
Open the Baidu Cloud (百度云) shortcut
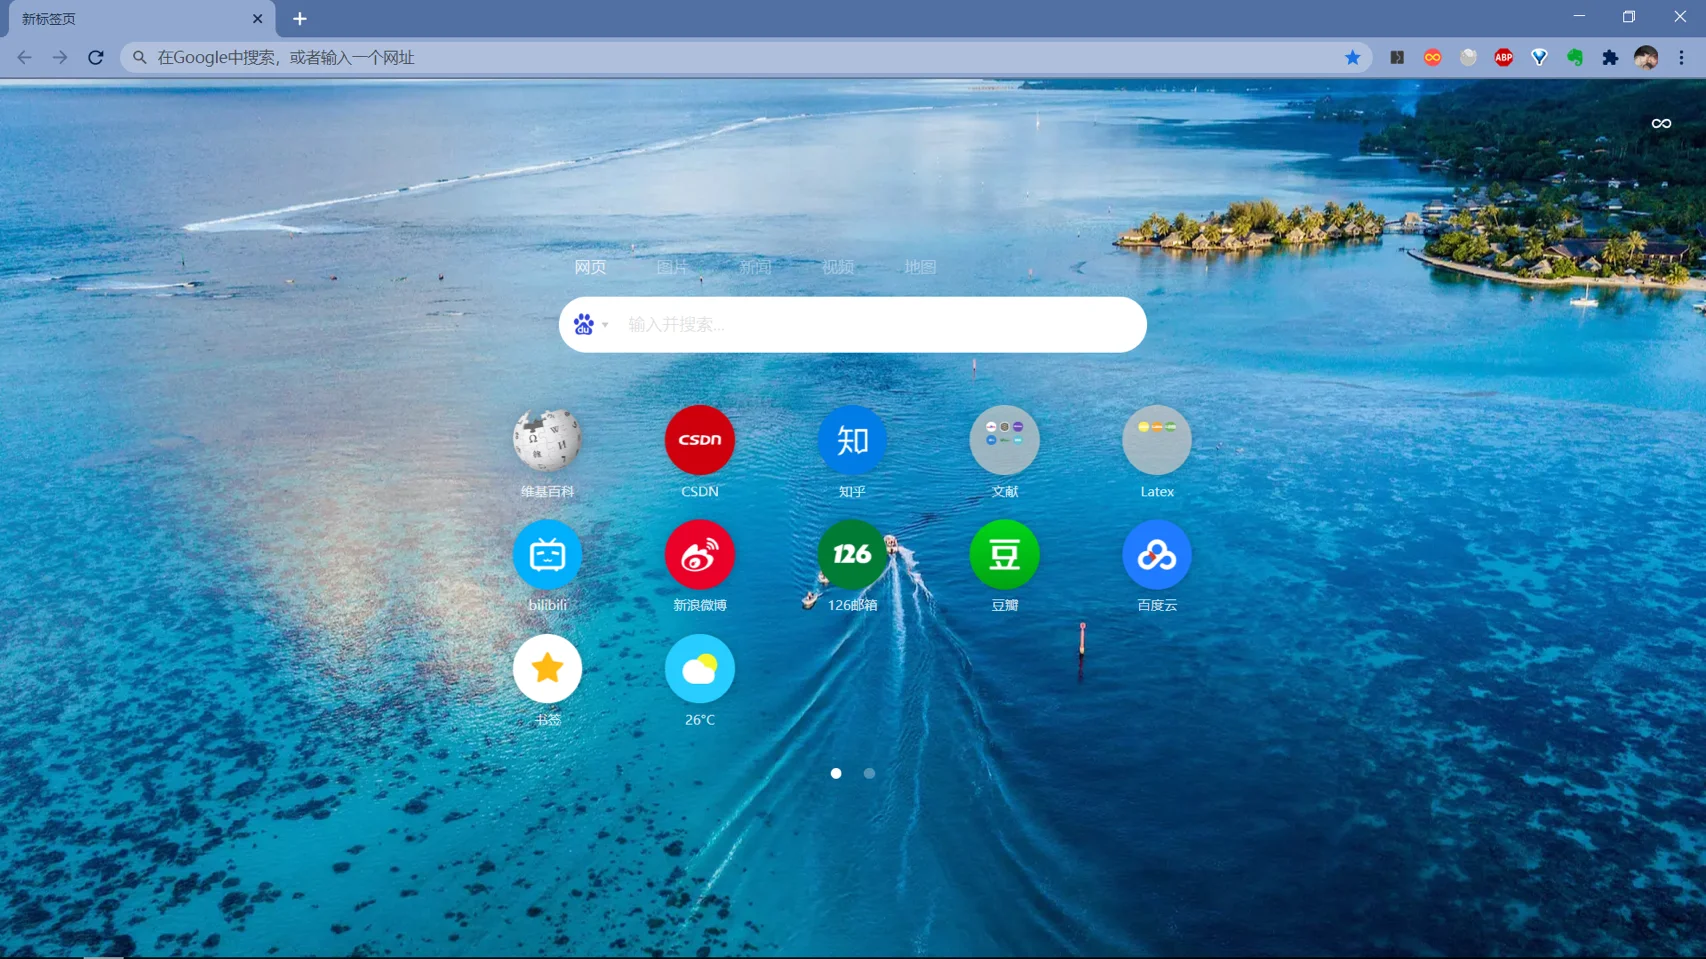(1157, 554)
